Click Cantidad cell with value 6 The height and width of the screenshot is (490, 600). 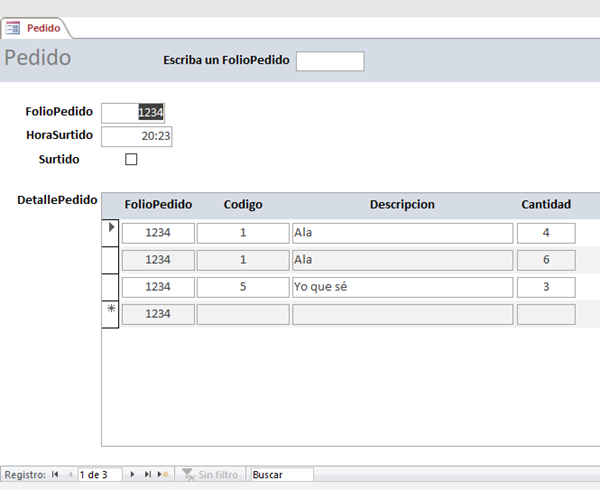[545, 260]
